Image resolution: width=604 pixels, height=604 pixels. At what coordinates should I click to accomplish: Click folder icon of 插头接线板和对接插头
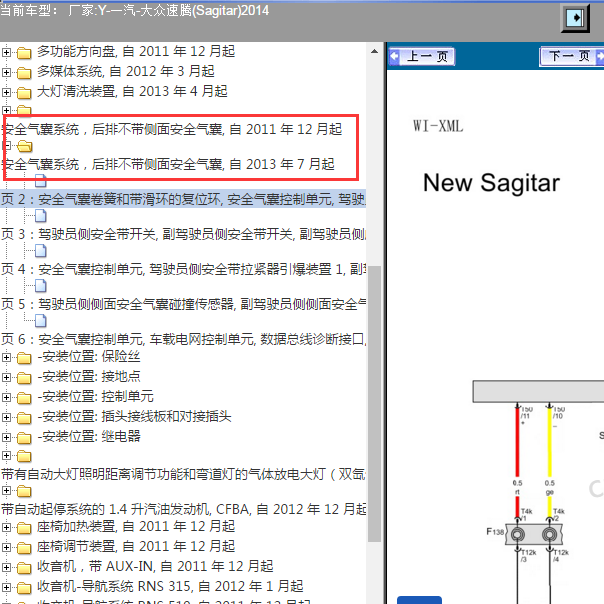(24, 418)
